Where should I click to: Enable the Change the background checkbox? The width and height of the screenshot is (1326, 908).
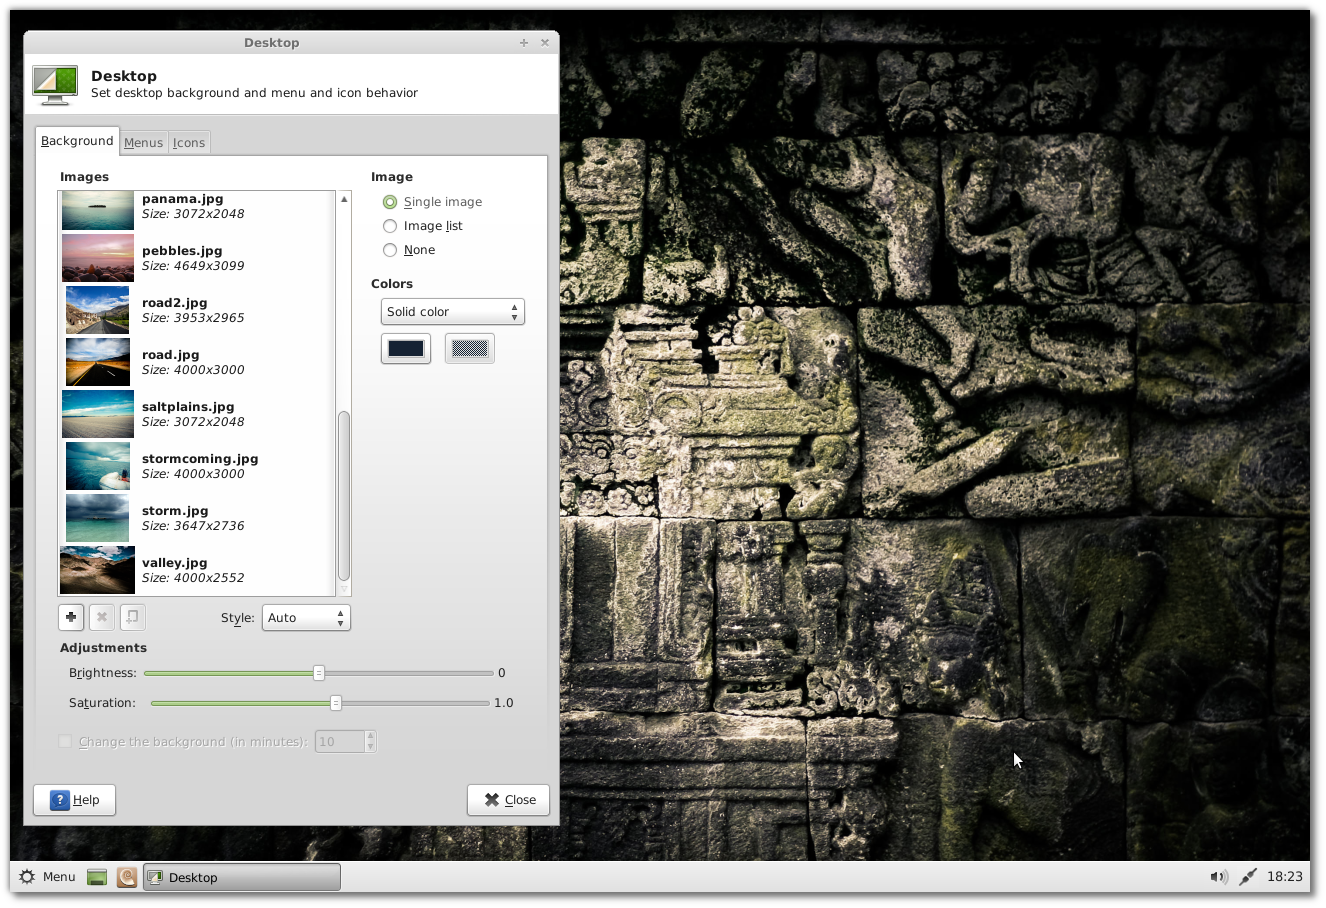click(x=65, y=741)
